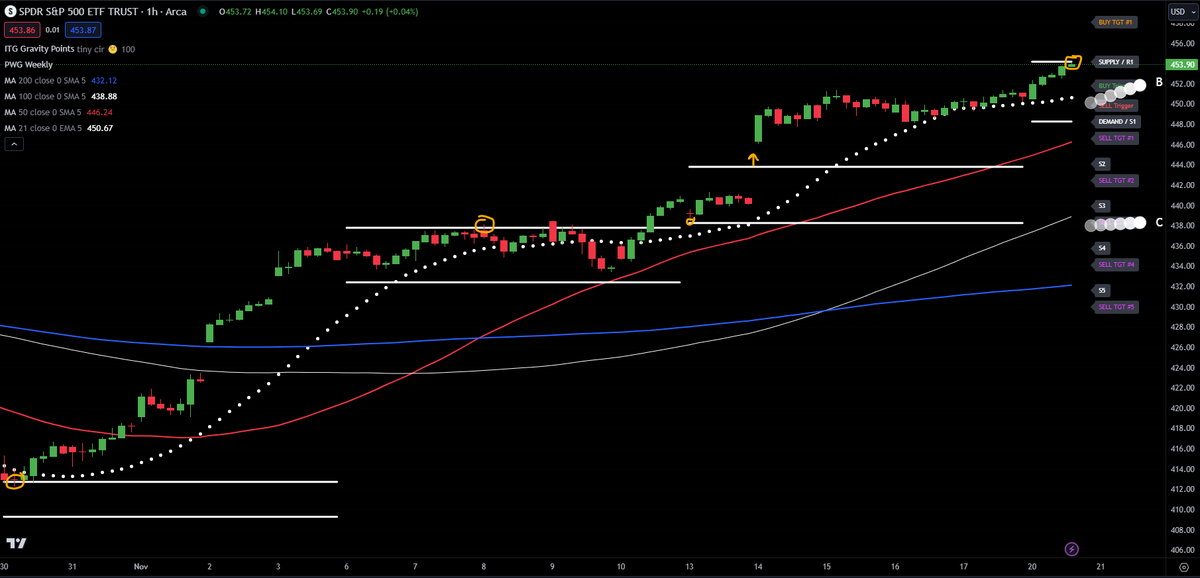
Task: Click the 456.00 price axis label
Action: click(1181, 43)
